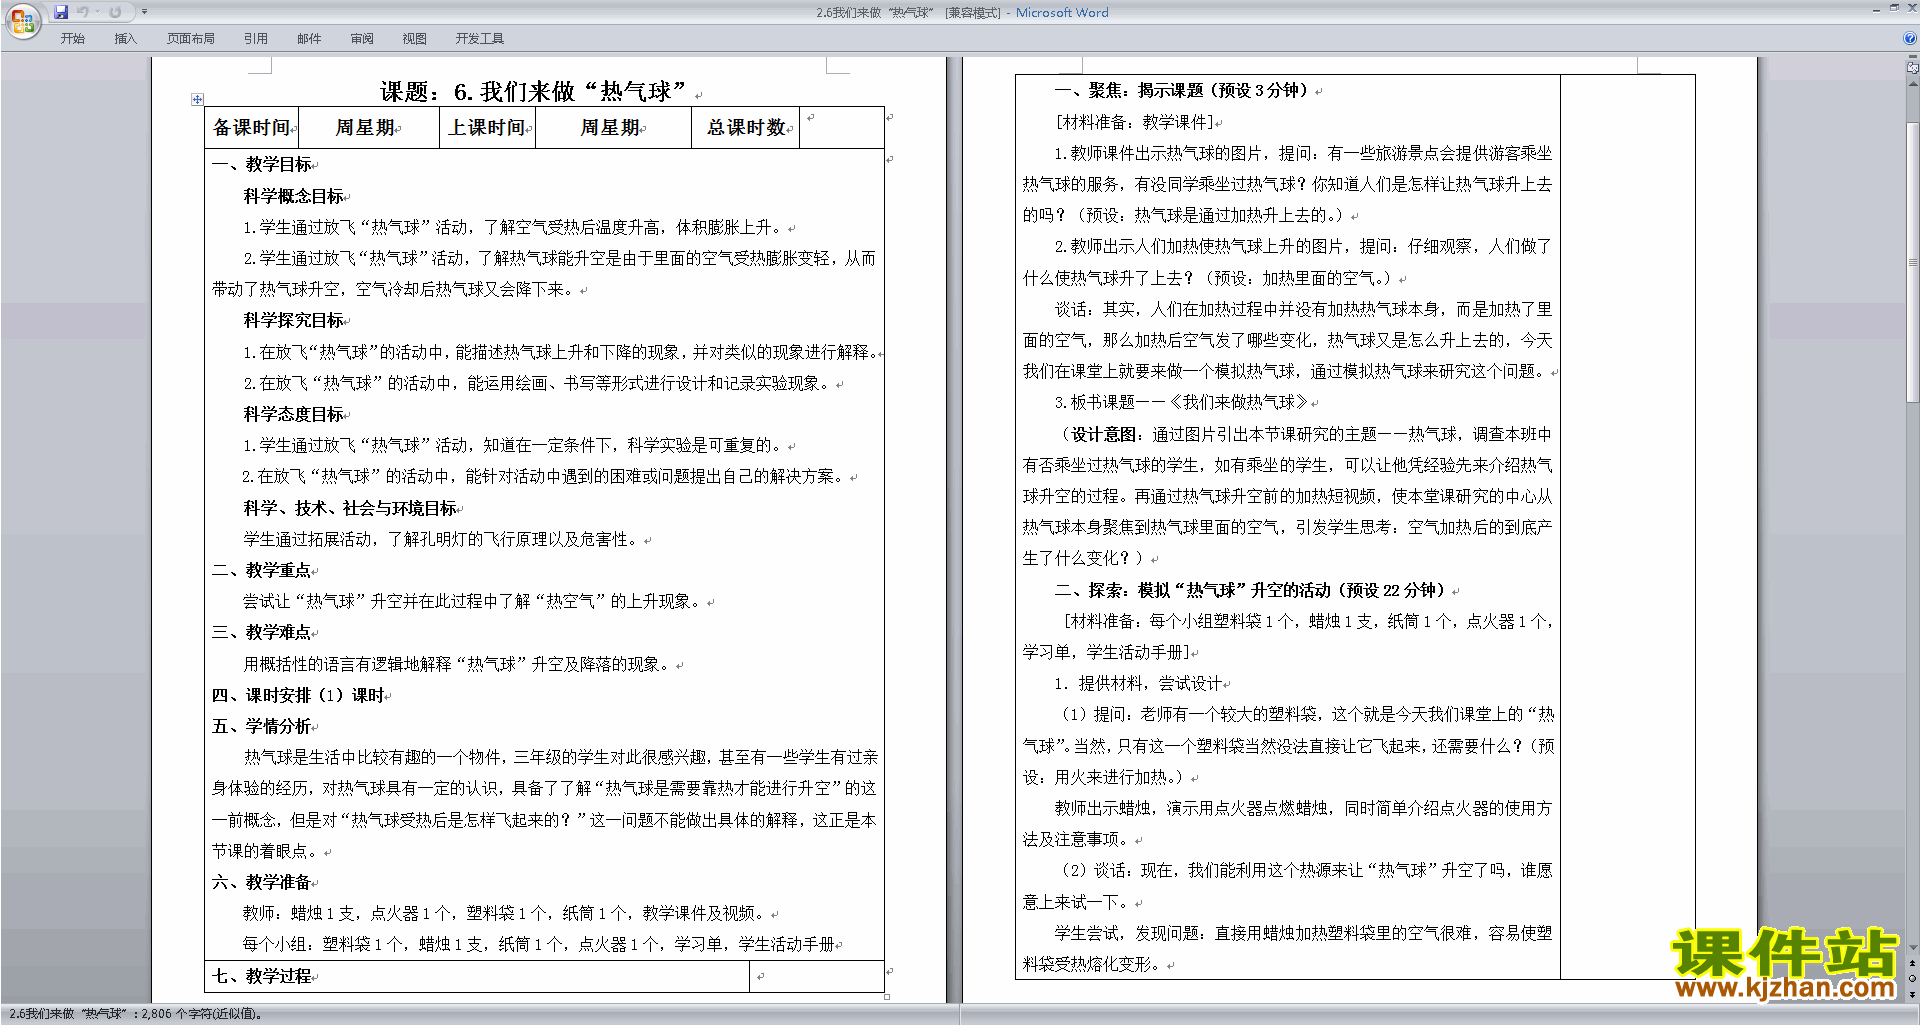Open the 开始 ribbon tab
Viewport: 1920px width, 1025px height.
pyautogui.click(x=72, y=39)
